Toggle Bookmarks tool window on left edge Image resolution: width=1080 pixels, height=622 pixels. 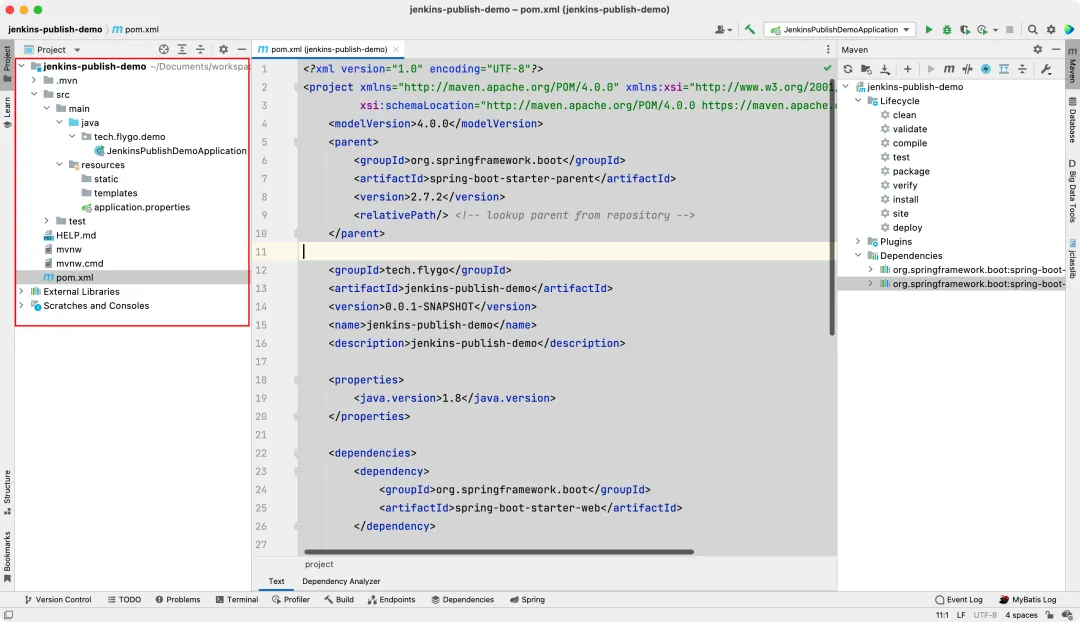7,557
